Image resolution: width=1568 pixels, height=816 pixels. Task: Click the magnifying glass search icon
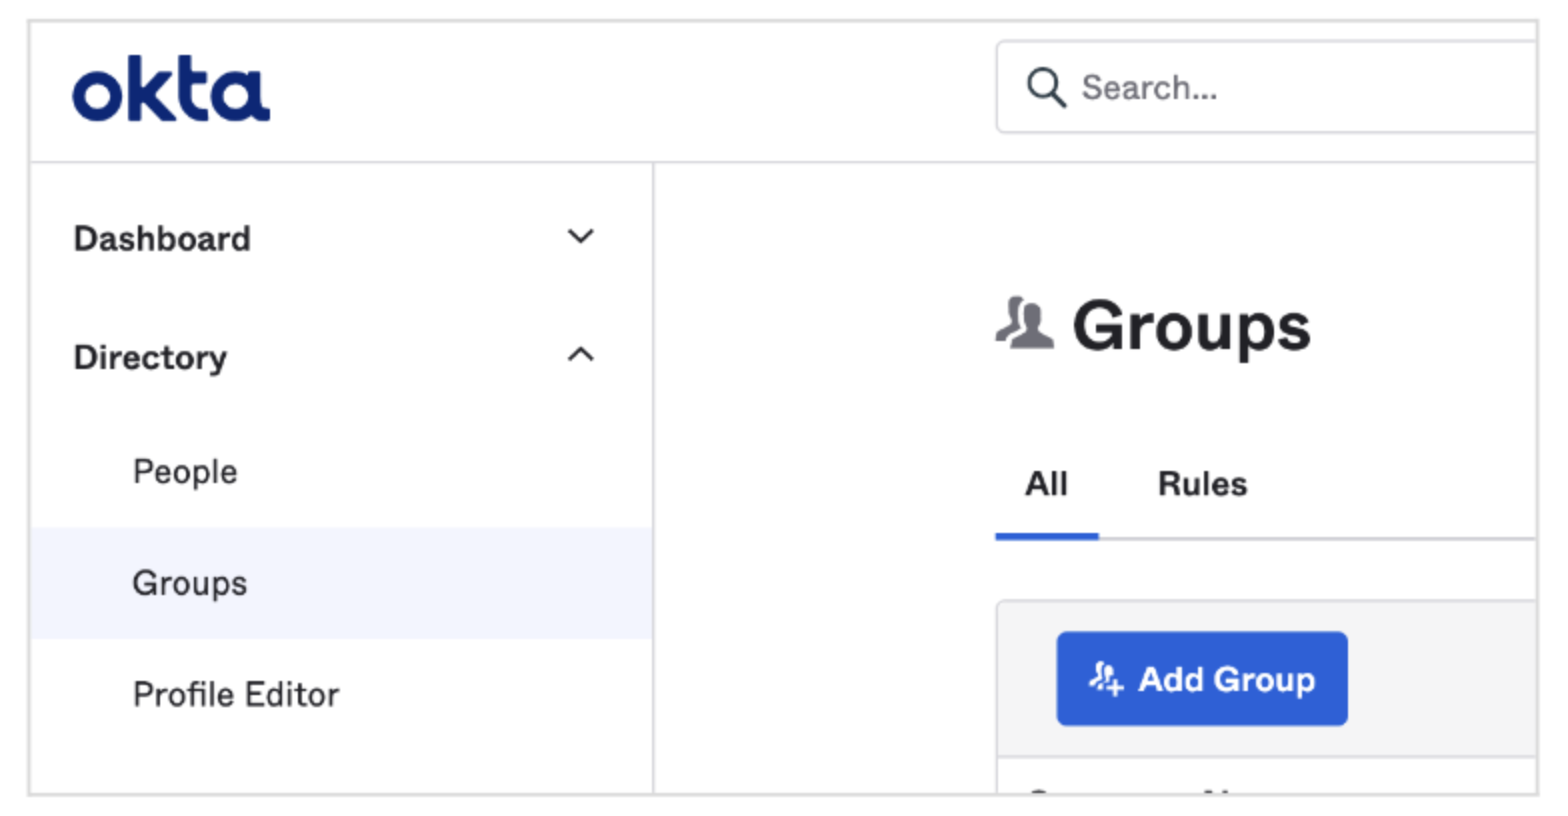(1046, 88)
